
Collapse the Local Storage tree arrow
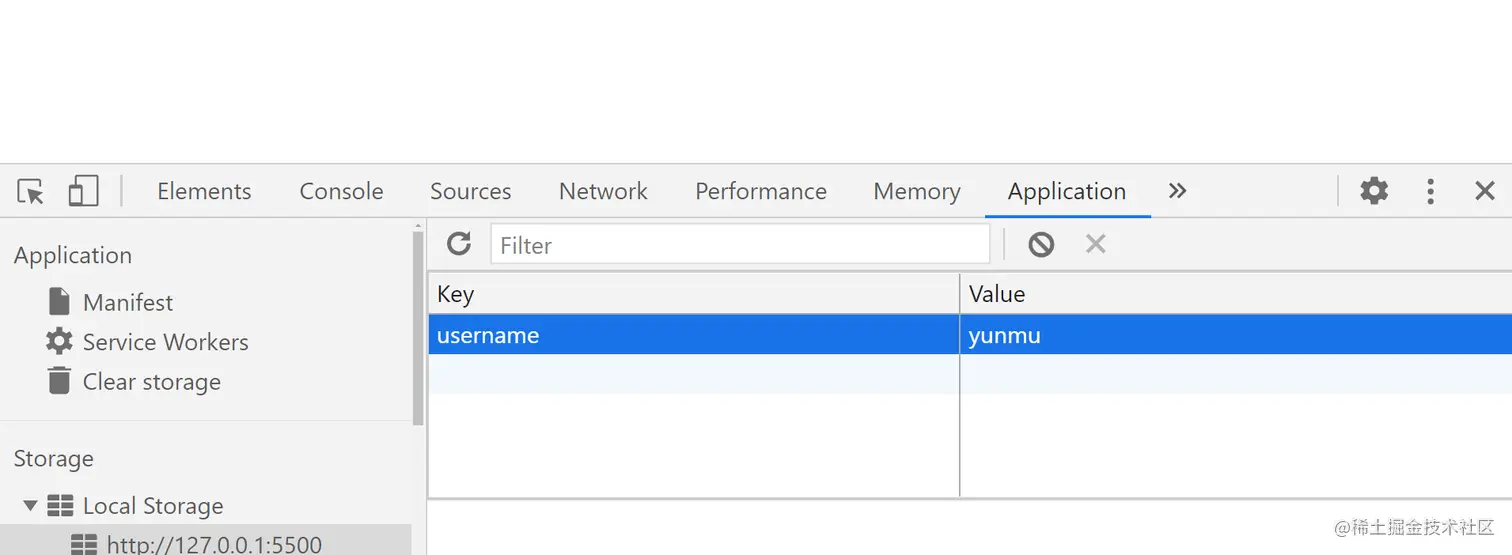(x=30, y=506)
